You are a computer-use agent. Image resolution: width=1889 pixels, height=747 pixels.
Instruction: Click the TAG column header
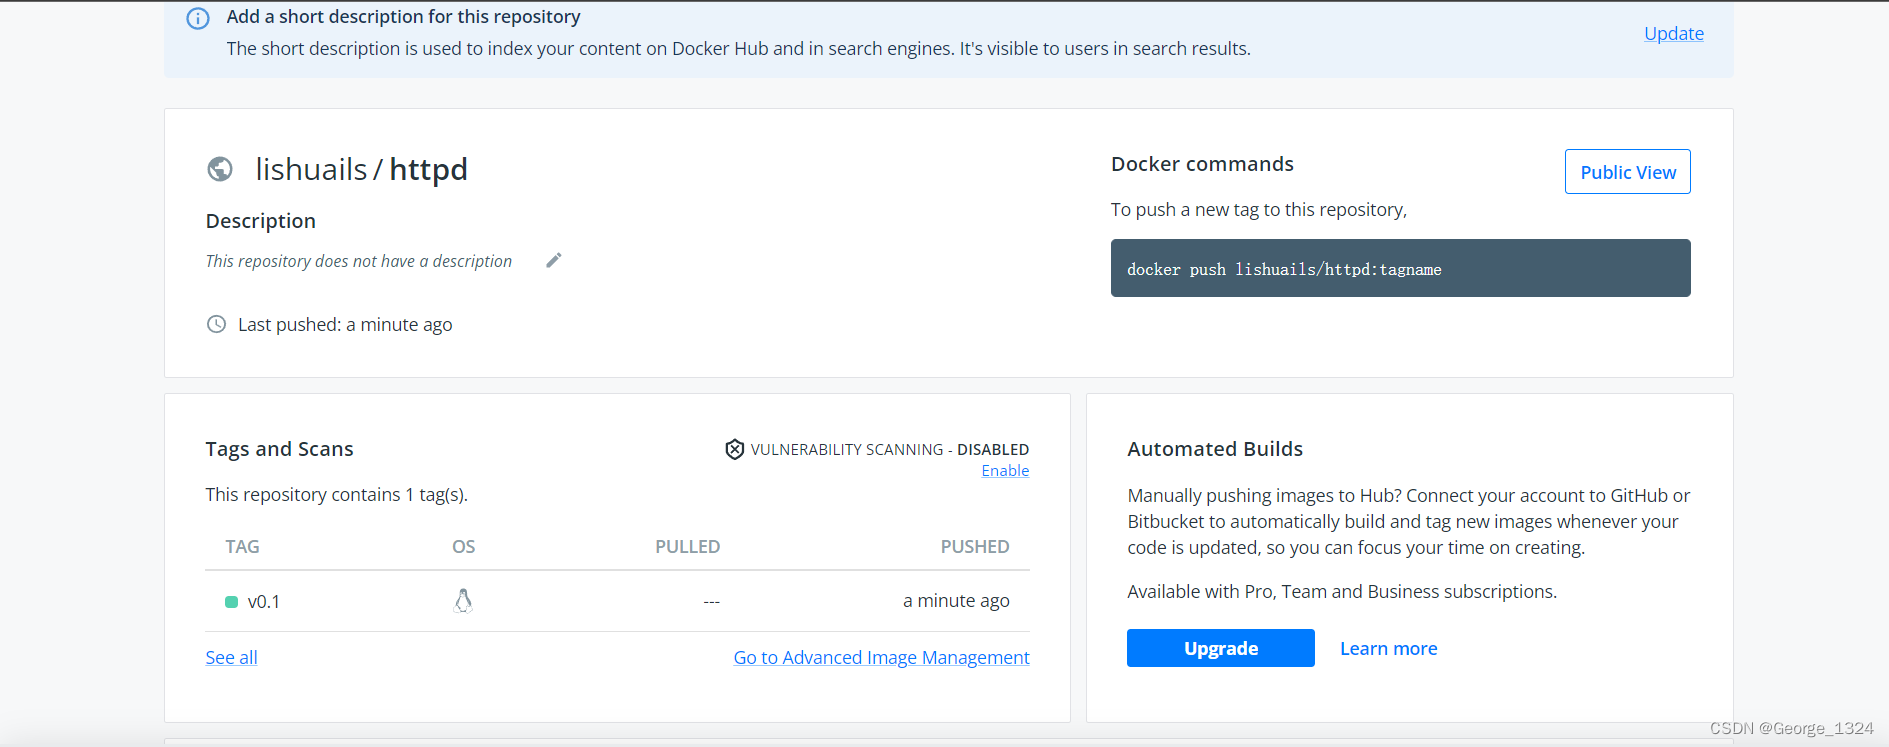click(242, 547)
